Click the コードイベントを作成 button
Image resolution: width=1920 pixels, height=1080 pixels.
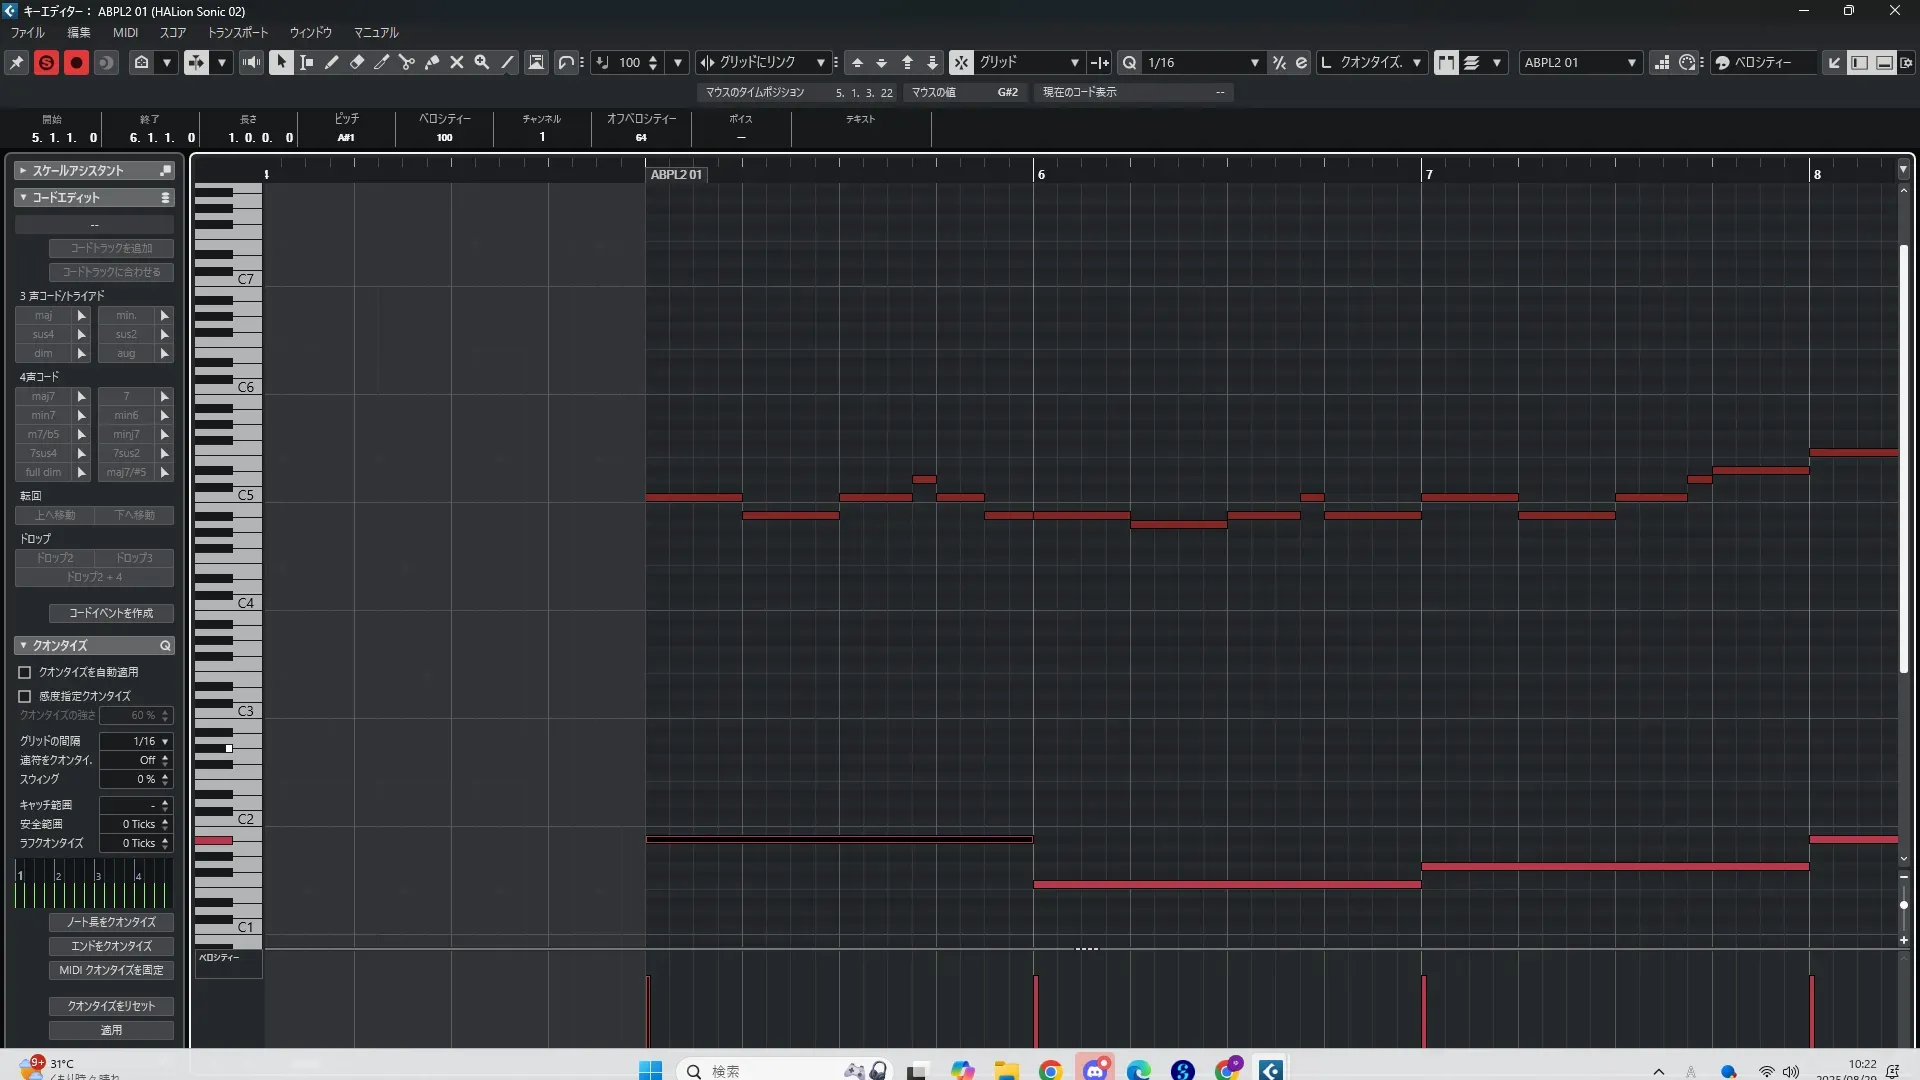111,613
